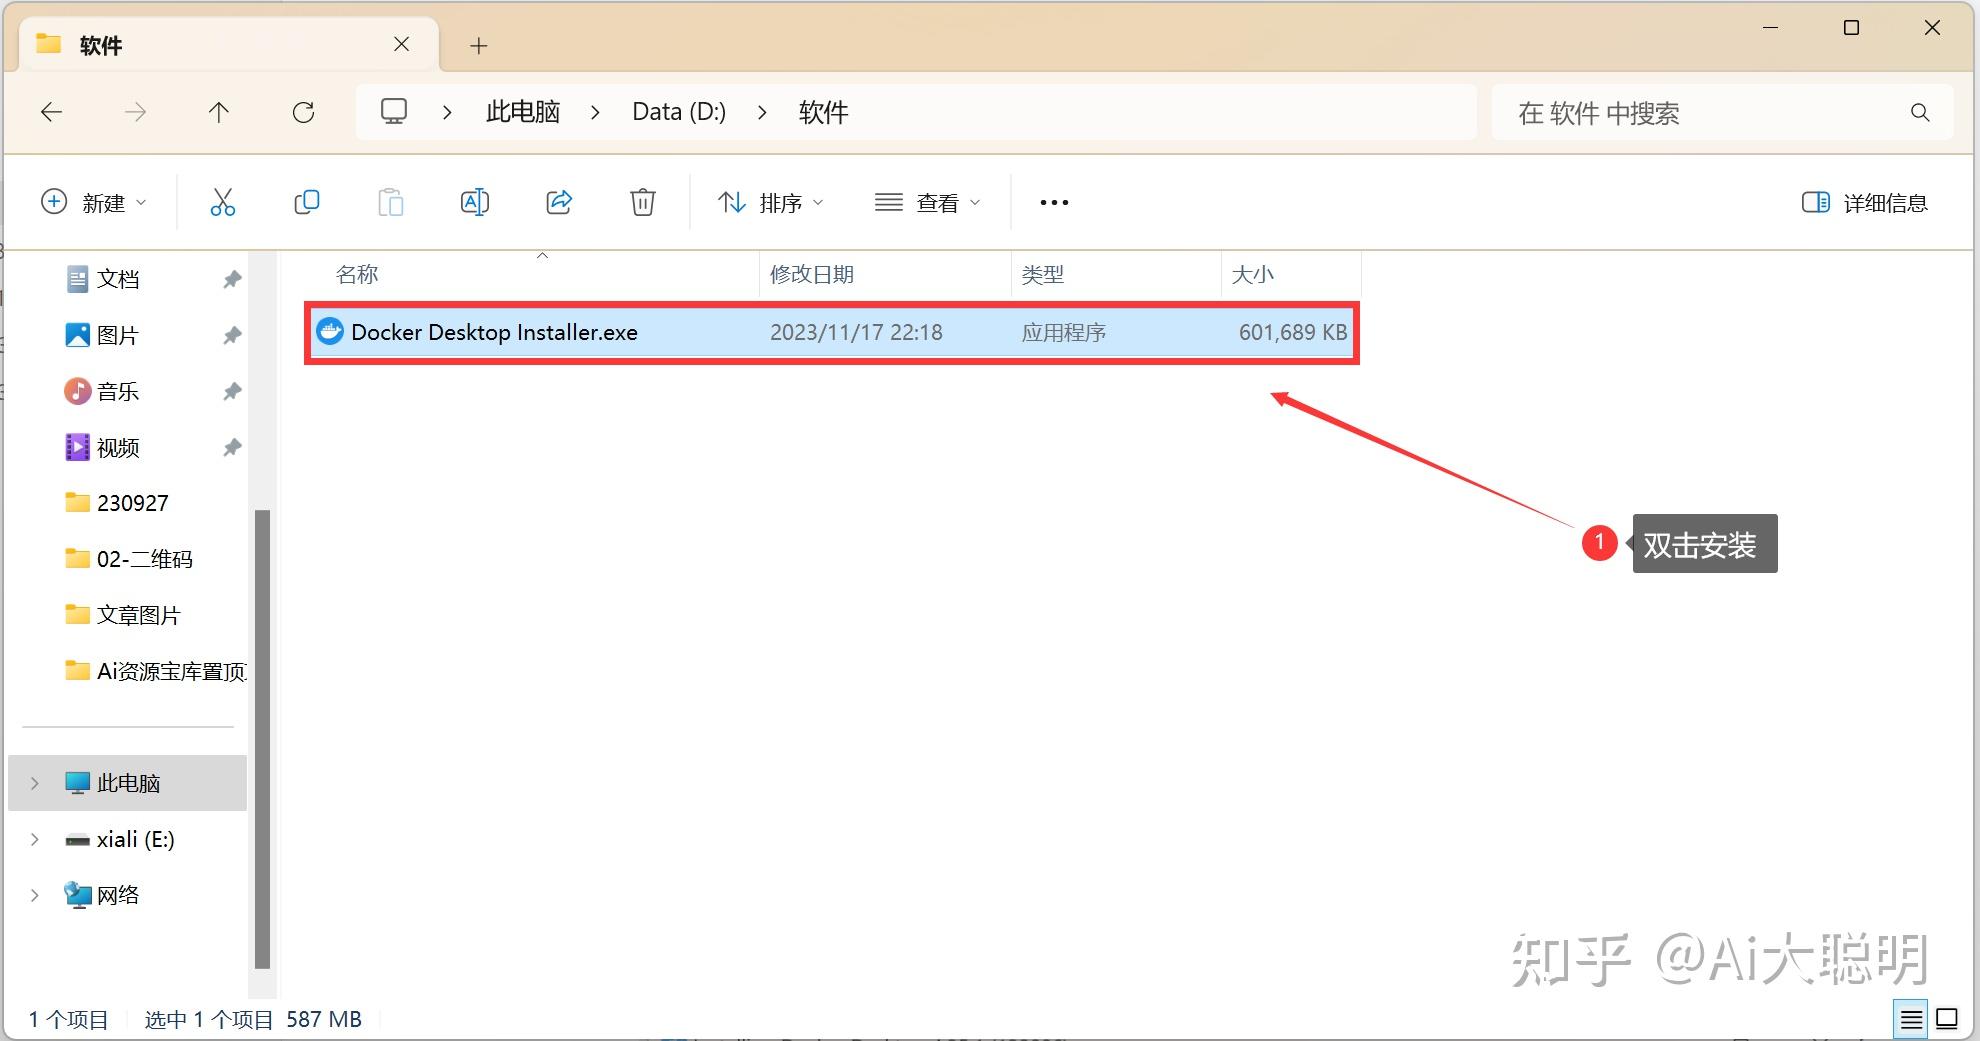
Task: Open folder 02-二维码 in sidebar
Action: pyautogui.click(x=145, y=559)
